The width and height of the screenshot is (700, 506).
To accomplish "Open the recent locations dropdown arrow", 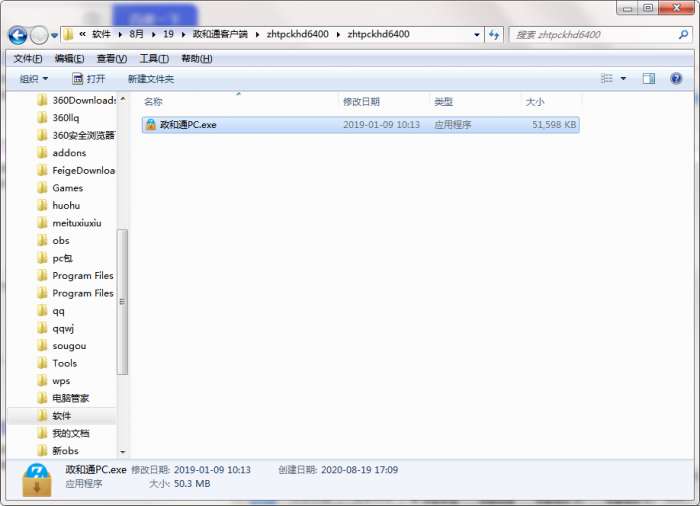I will pyautogui.click(x=54, y=35).
